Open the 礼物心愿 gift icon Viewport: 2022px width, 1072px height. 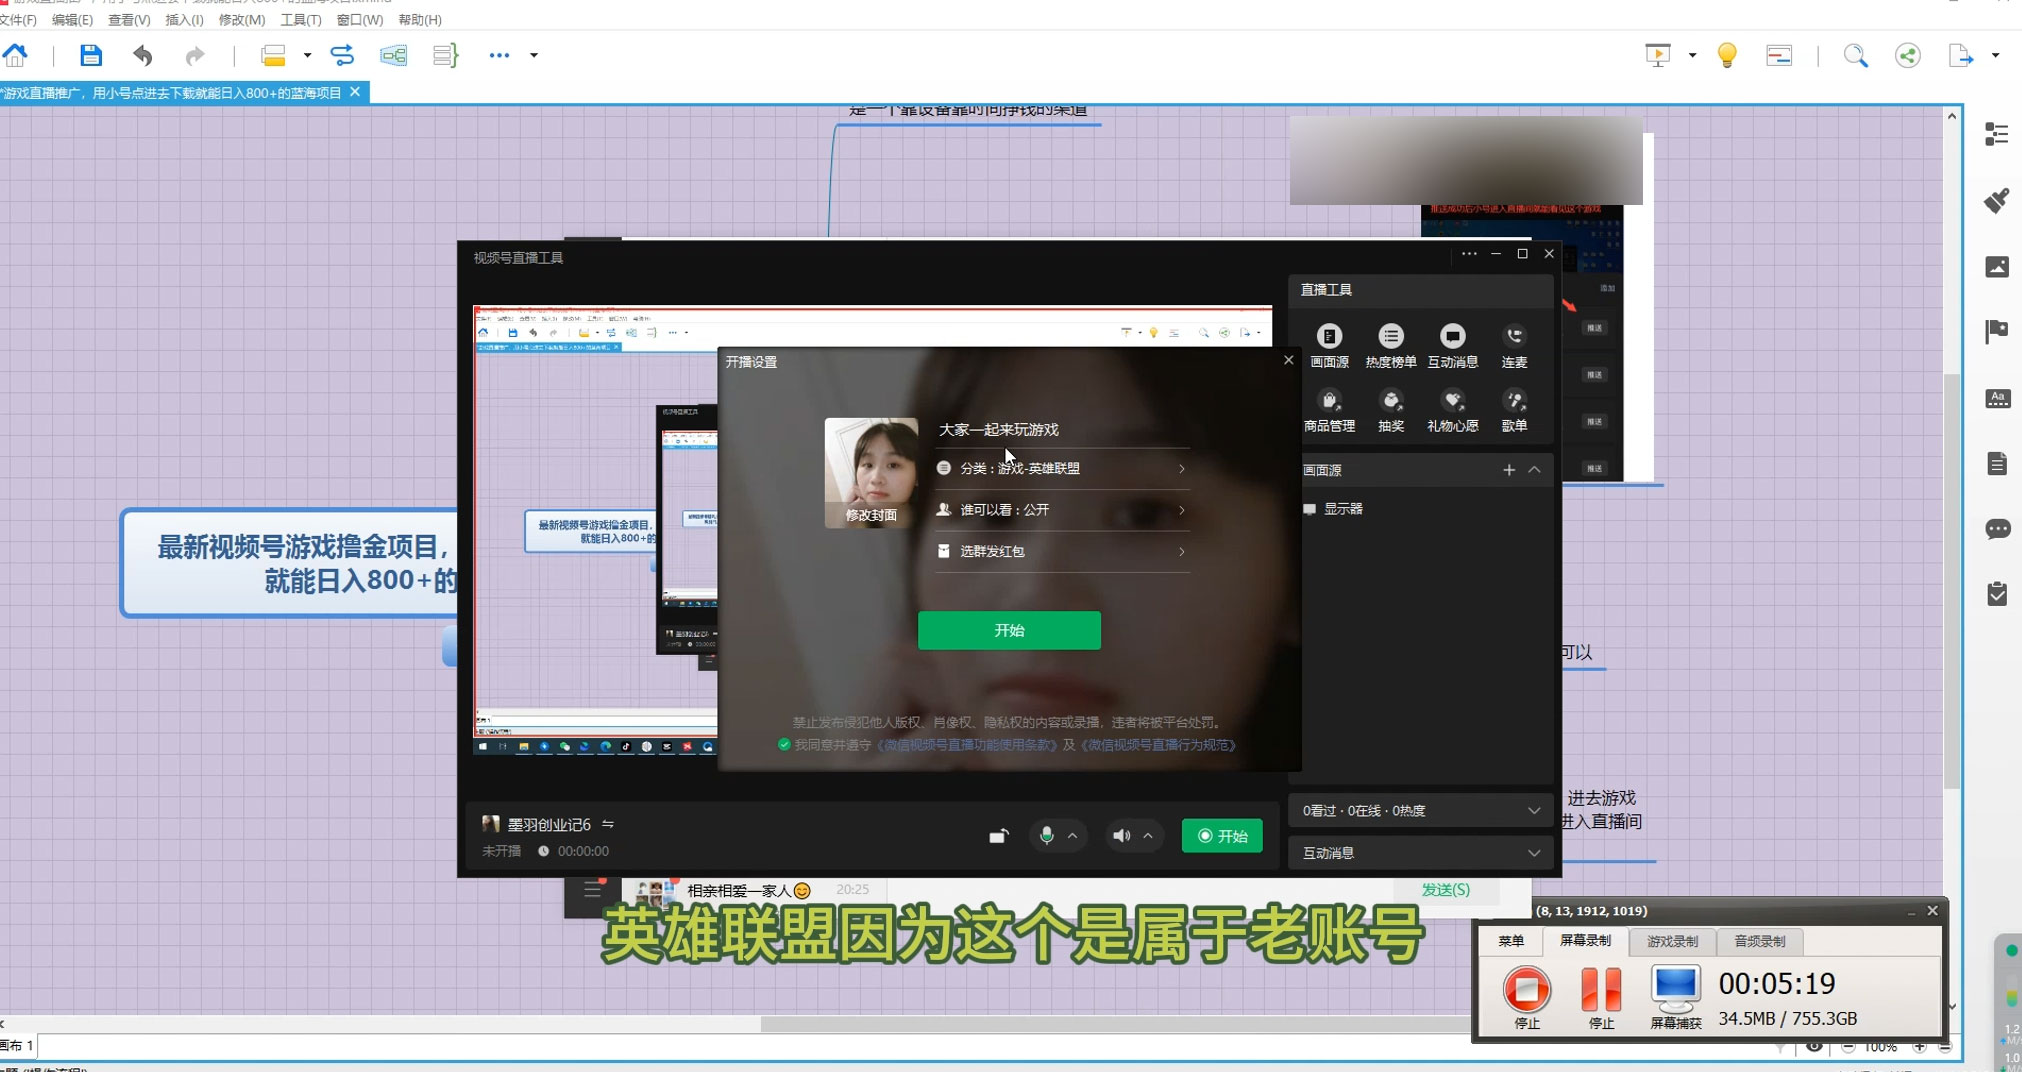point(1452,401)
